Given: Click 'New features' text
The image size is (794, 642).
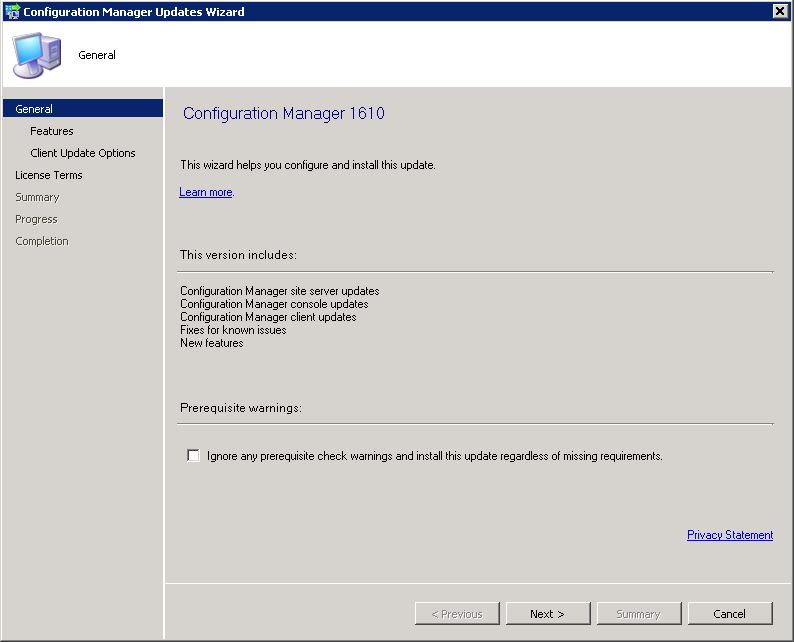Looking at the screenshot, I should (x=212, y=343).
